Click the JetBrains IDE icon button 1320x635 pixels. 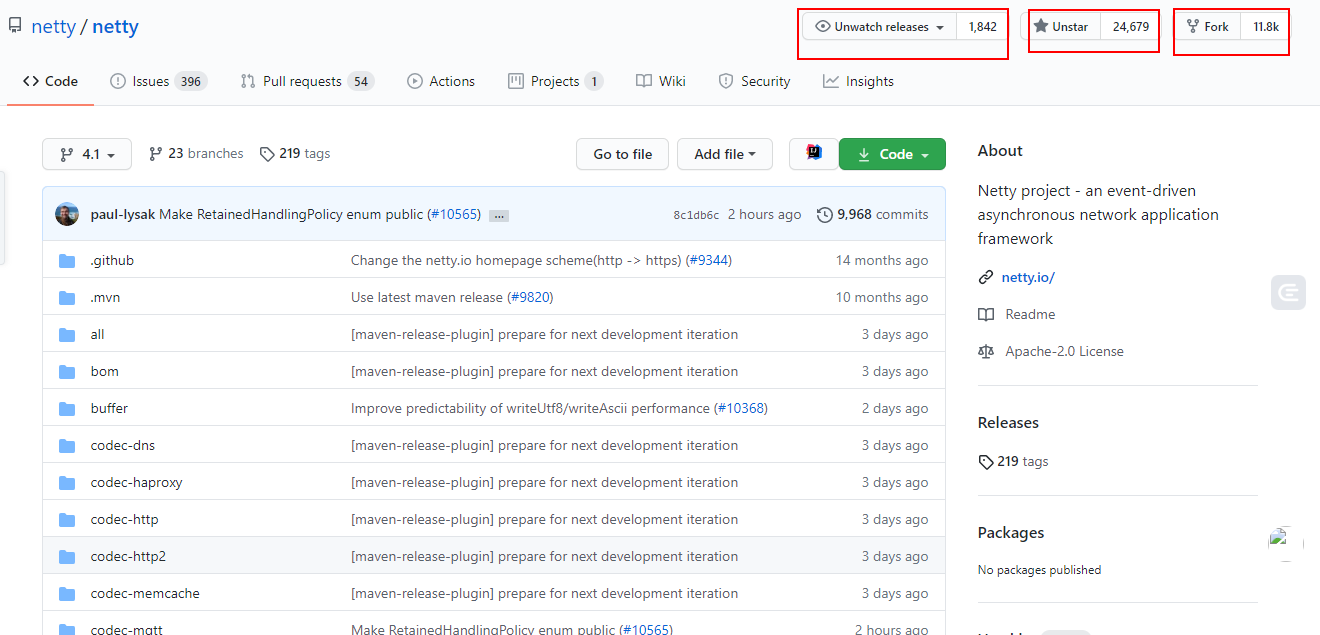pyautogui.click(x=814, y=154)
